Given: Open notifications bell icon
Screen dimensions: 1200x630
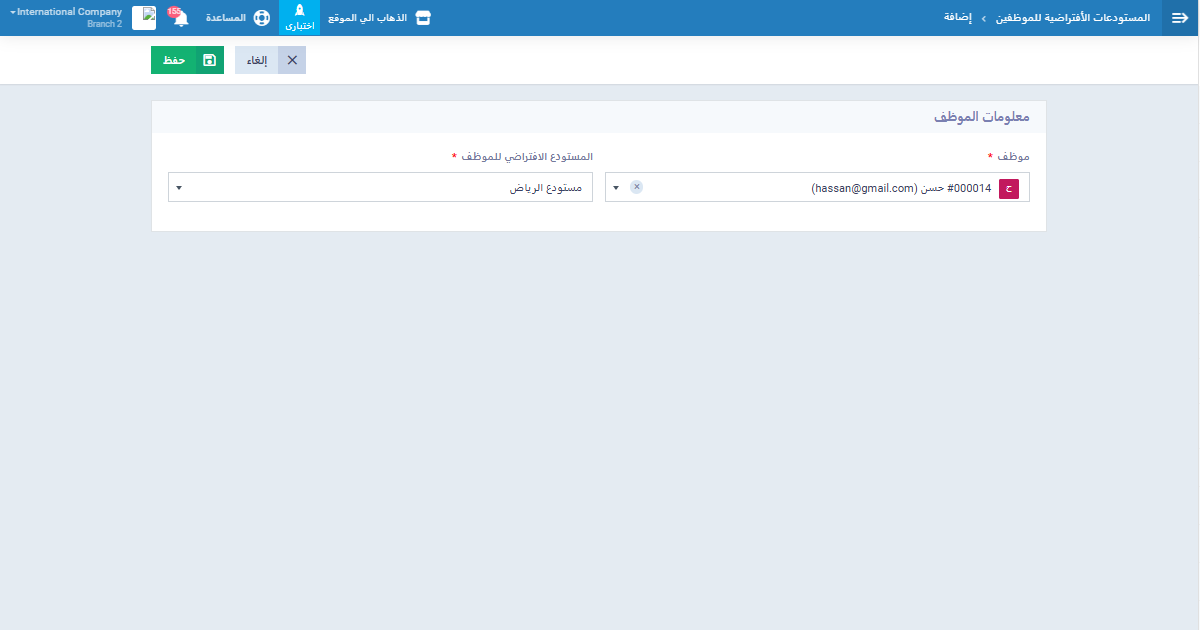Looking at the screenshot, I should click(181, 19).
